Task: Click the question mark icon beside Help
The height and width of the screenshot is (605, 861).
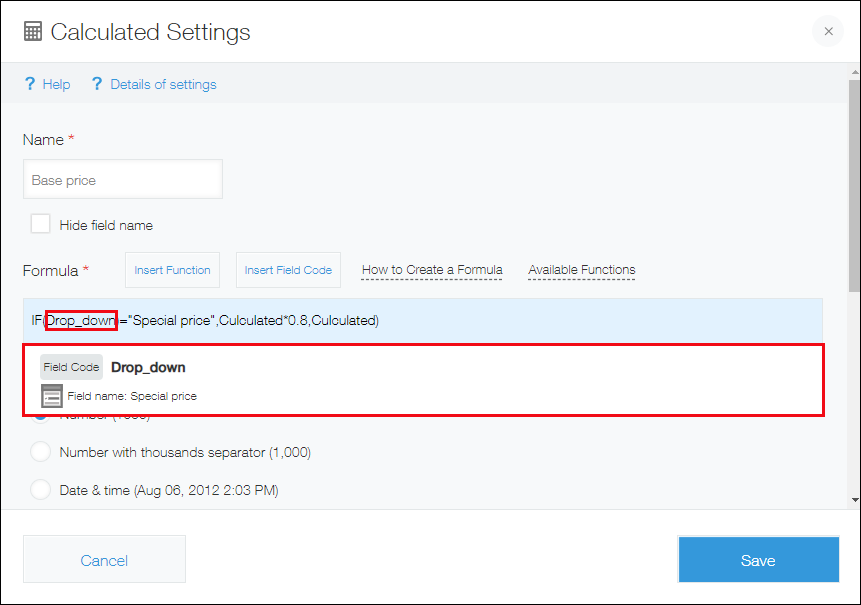Action: (30, 84)
